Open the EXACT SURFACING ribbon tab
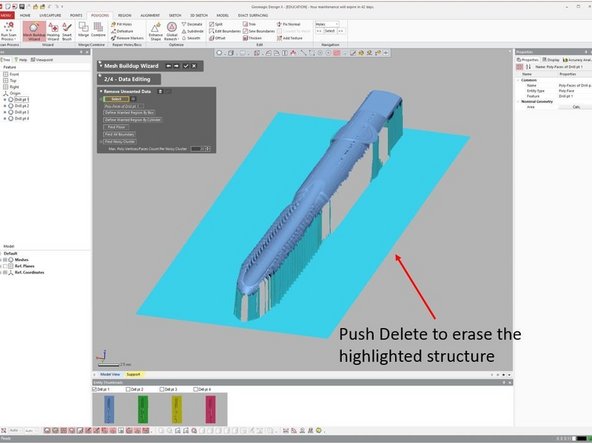This screenshot has width=592, height=444. point(253,15)
